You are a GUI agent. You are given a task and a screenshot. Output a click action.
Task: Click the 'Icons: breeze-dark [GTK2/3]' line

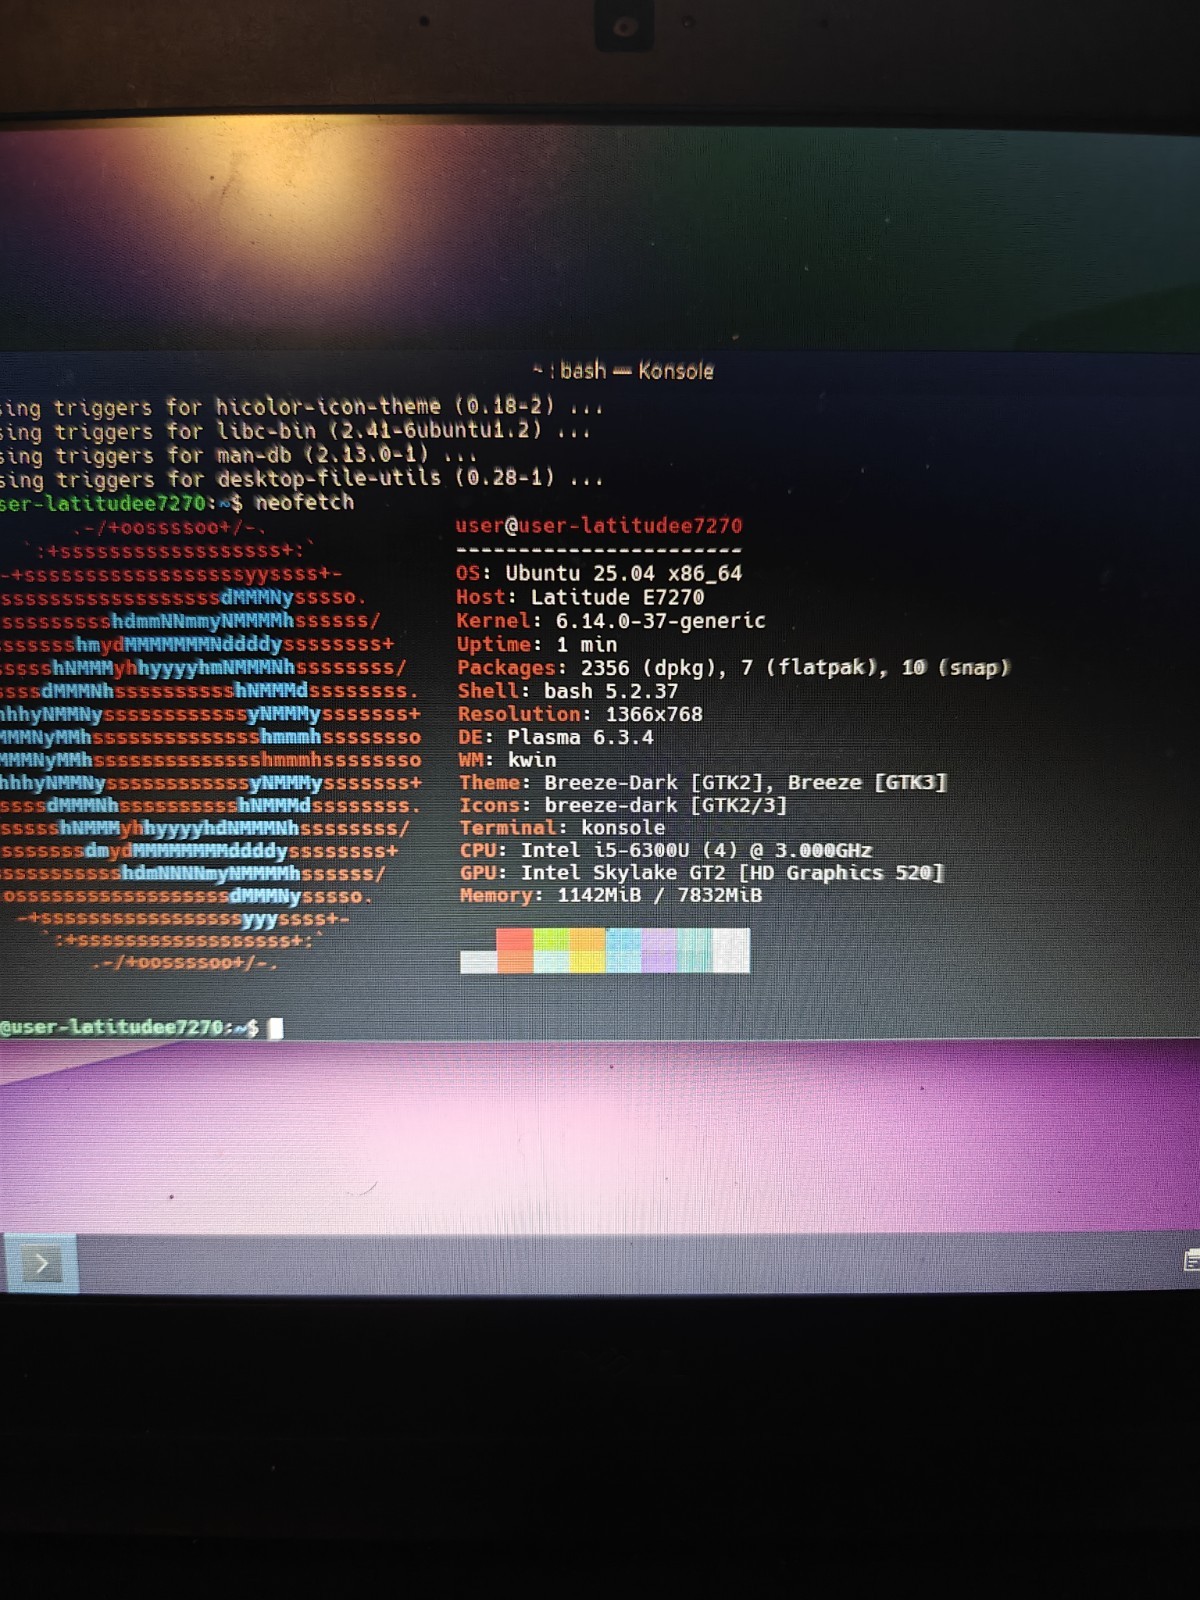(623, 805)
